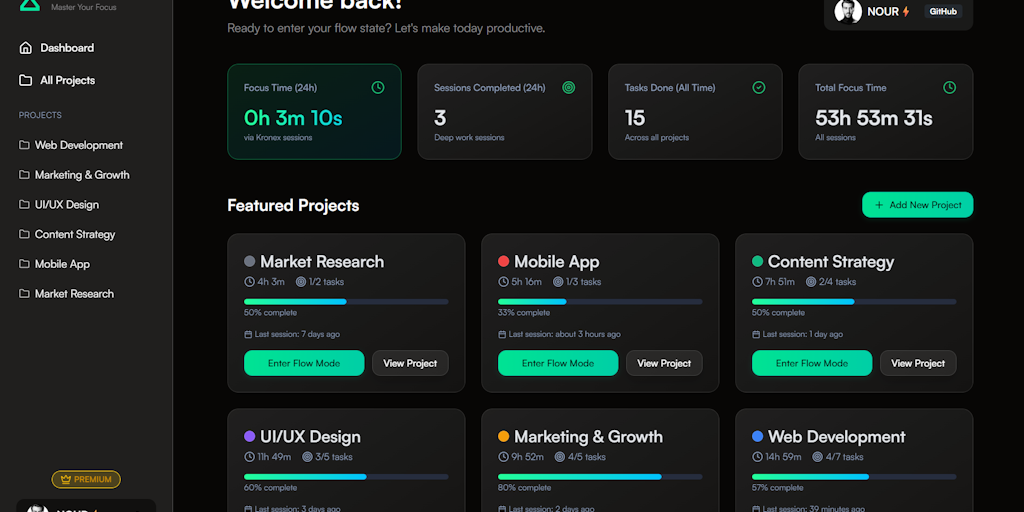Viewport: 1024px width, 512px height.
Task: Click tasks target icon on Content Strategy card
Action: click(811, 282)
